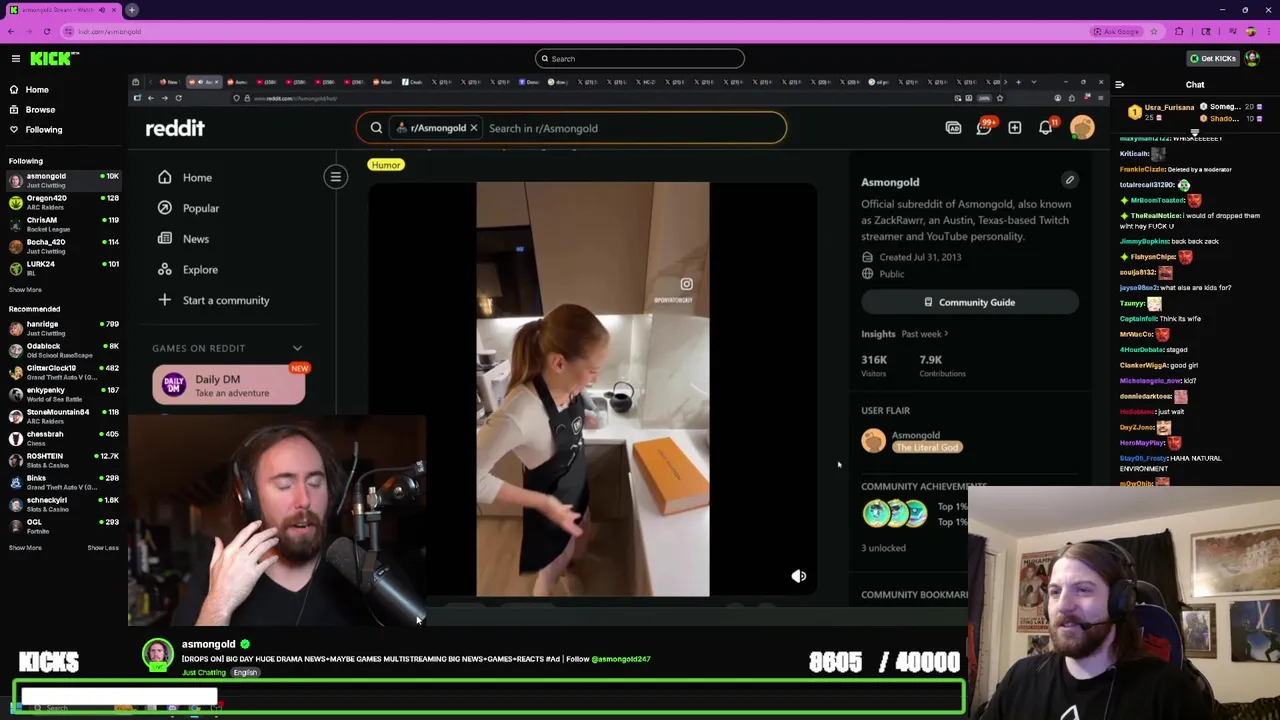Go back in browser toolbar
Screen dimensions: 1280x720
[11, 31]
